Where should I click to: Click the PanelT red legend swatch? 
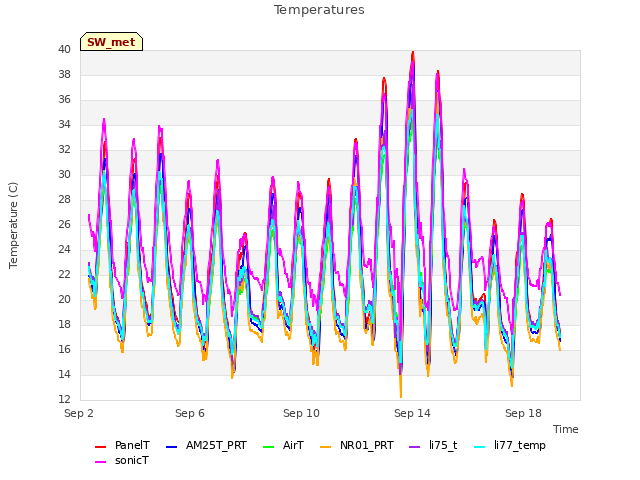tap(100, 447)
